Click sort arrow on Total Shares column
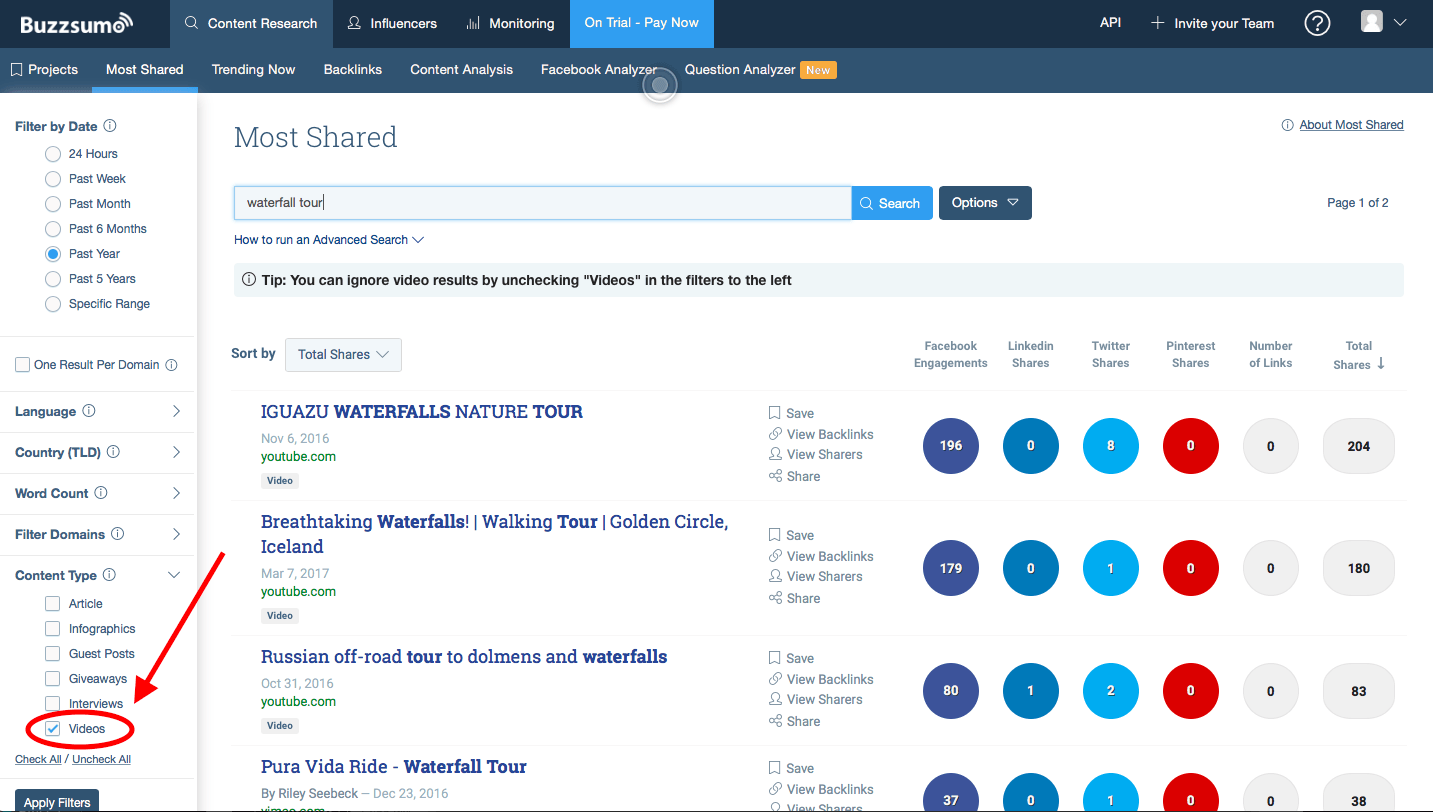This screenshot has width=1433, height=812. pos(1381,364)
